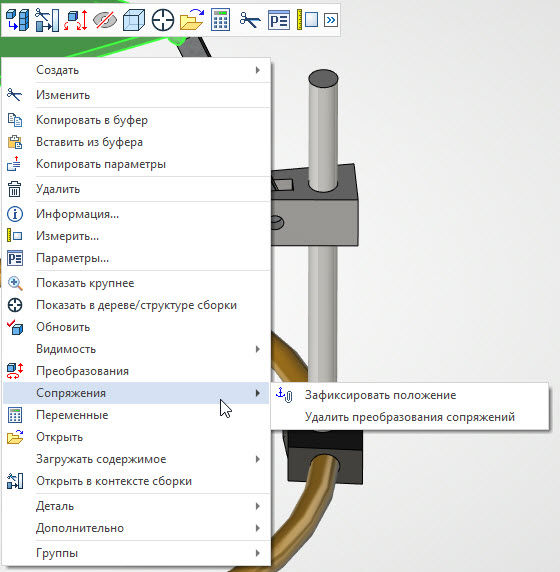The width and height of the screenshot is (560, 572).
Task: Click the hide-element crossed eye toolbar icon
Action: pos(105,20)
